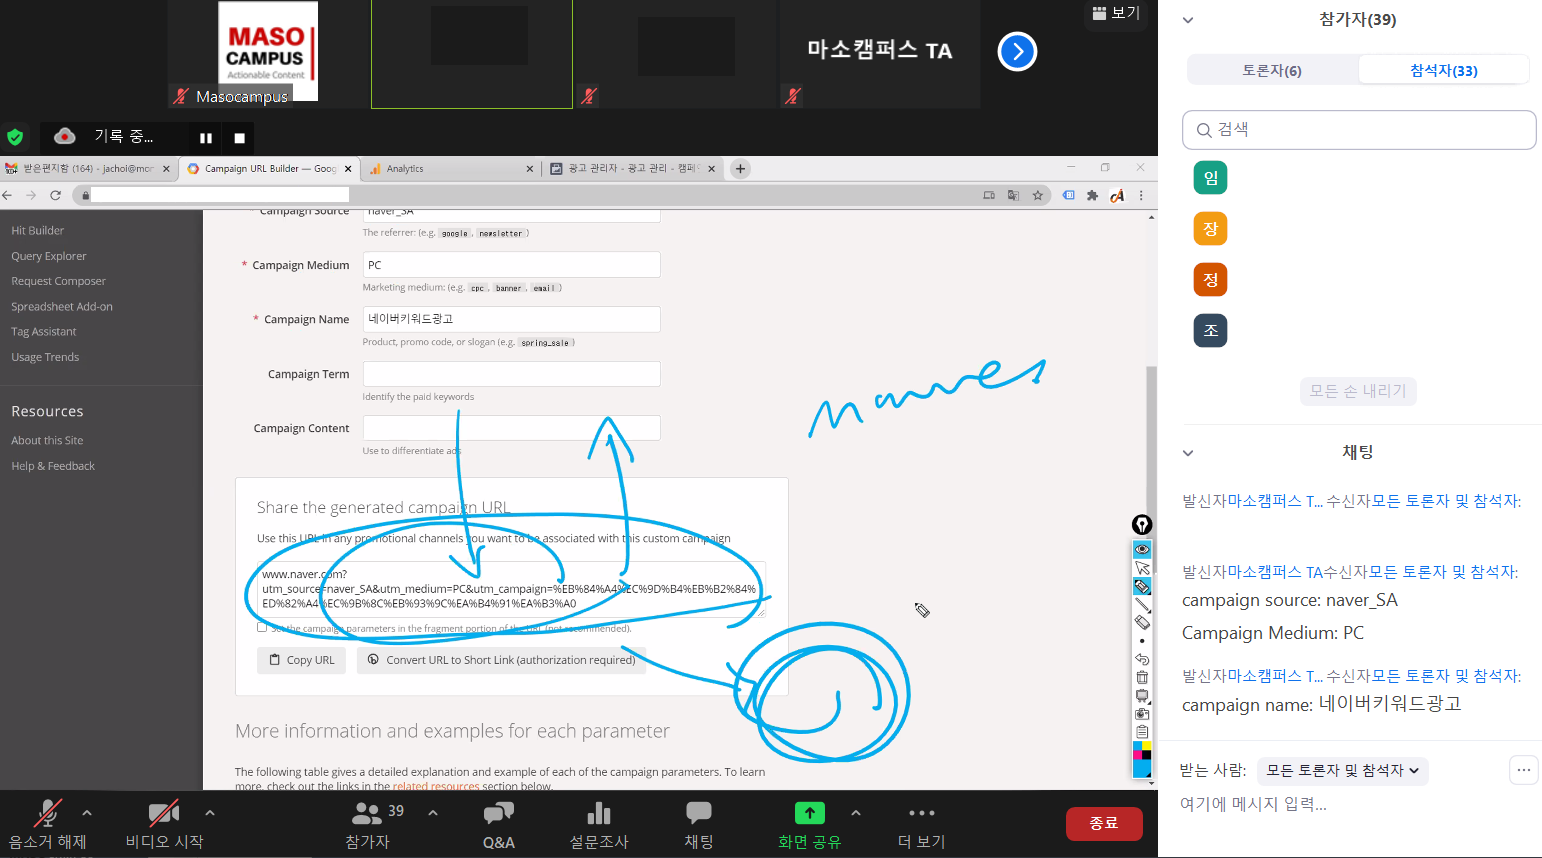Viewport: 1542px width, 858px height.
Task: Click the camera snapshot icon in toolbar
Action: [1142, 714]
